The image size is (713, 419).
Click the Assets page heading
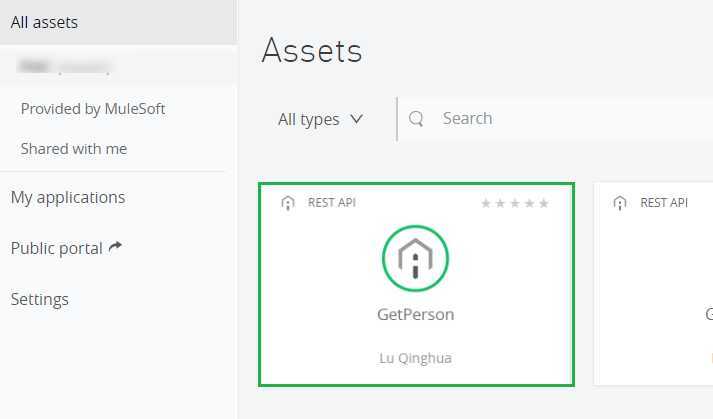(x=312, y=50)
